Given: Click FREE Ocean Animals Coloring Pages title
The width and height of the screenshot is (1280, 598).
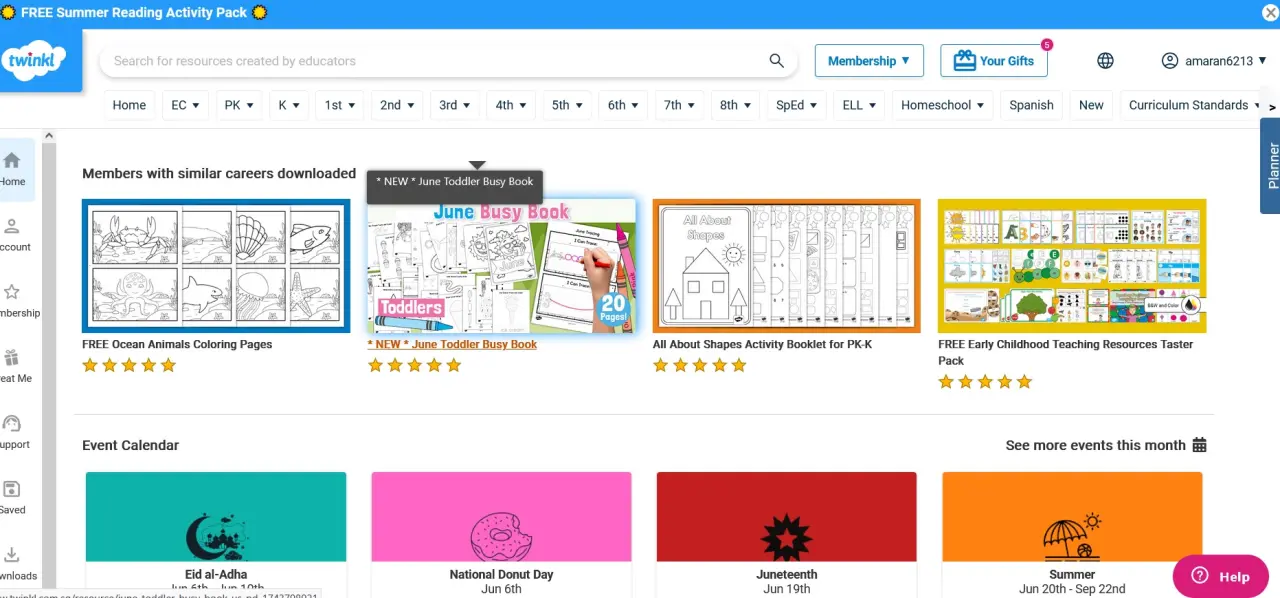Looking at the screenshot, I should pyautogui.click(x=177, y=344).
